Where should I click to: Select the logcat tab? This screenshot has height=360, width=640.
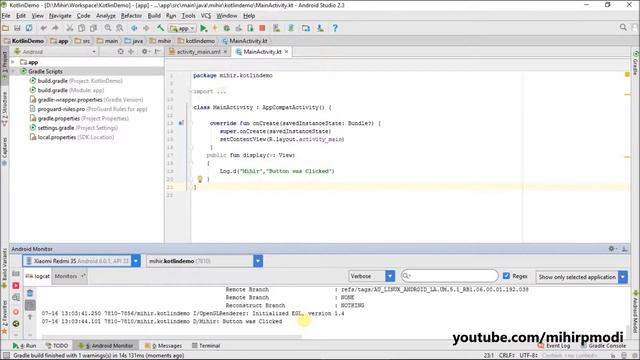point(37,276)
